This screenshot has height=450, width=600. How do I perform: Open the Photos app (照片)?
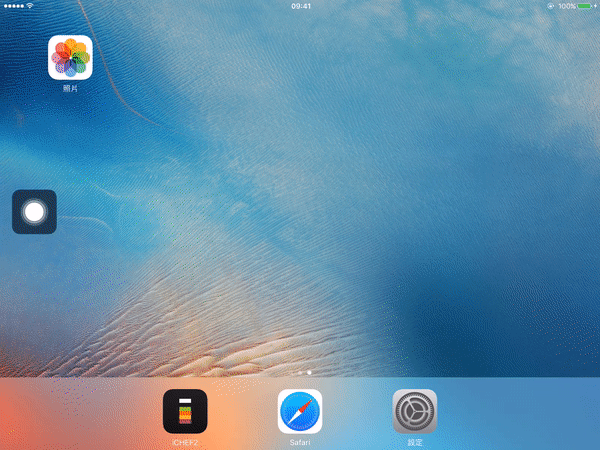[70, 57]
